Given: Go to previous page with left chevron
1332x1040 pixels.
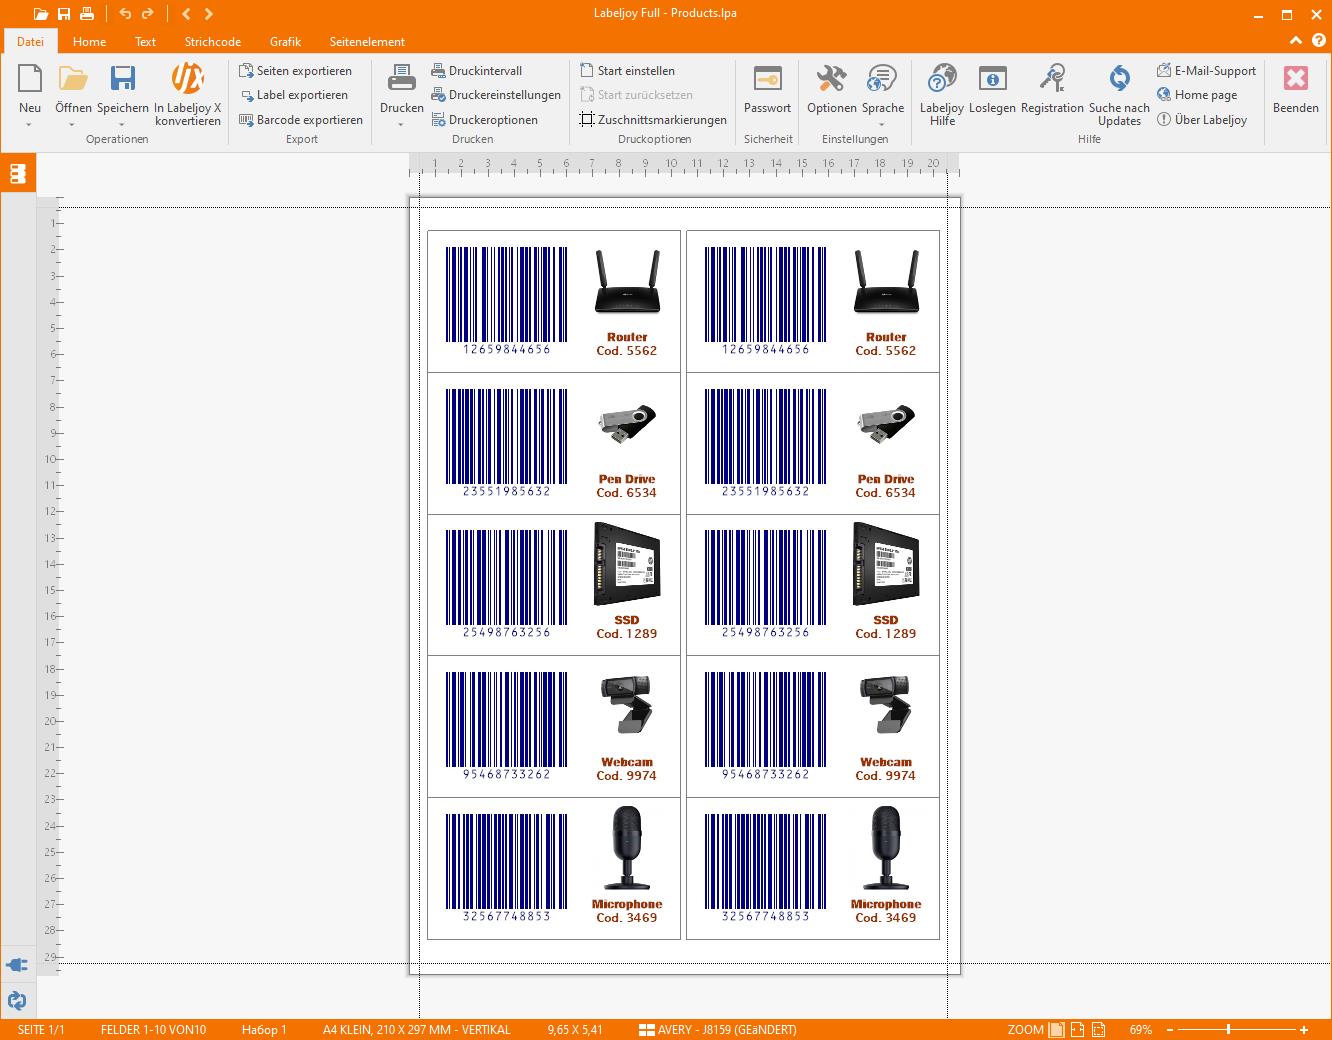Looking at the screenshot, I should [186, 14].
